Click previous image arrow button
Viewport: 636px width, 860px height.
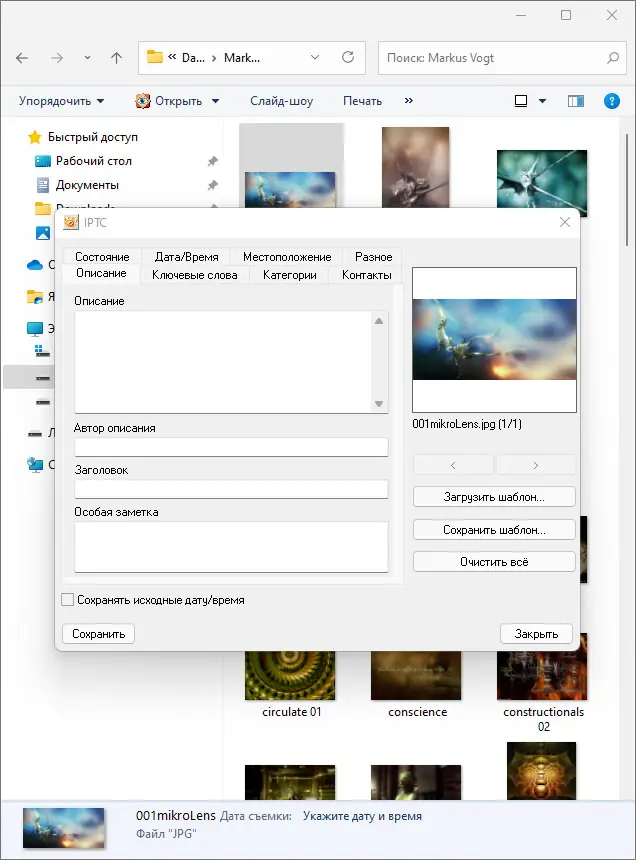pyautogui.click(x=453, y=465)
